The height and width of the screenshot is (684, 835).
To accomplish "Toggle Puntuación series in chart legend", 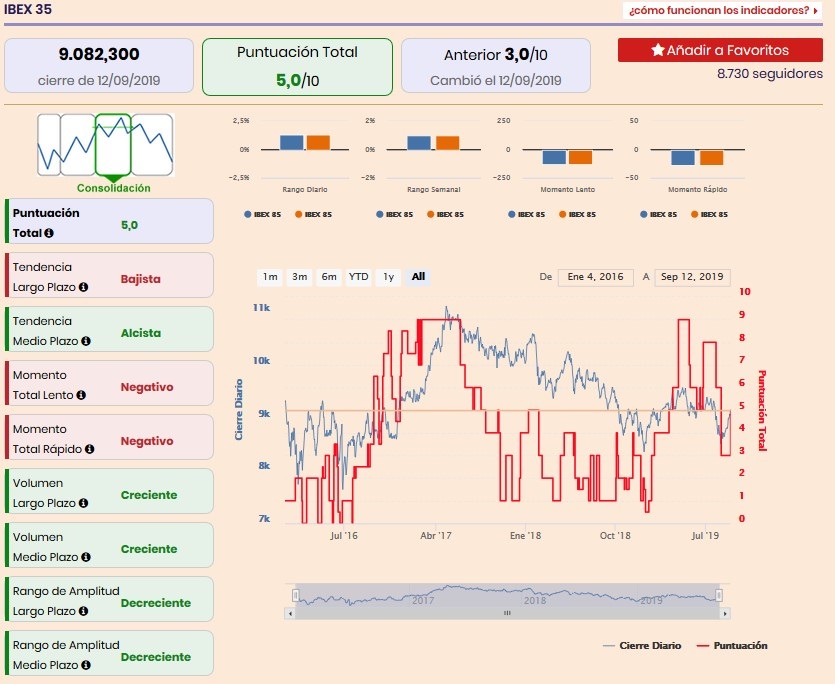I will pos(732,646).
